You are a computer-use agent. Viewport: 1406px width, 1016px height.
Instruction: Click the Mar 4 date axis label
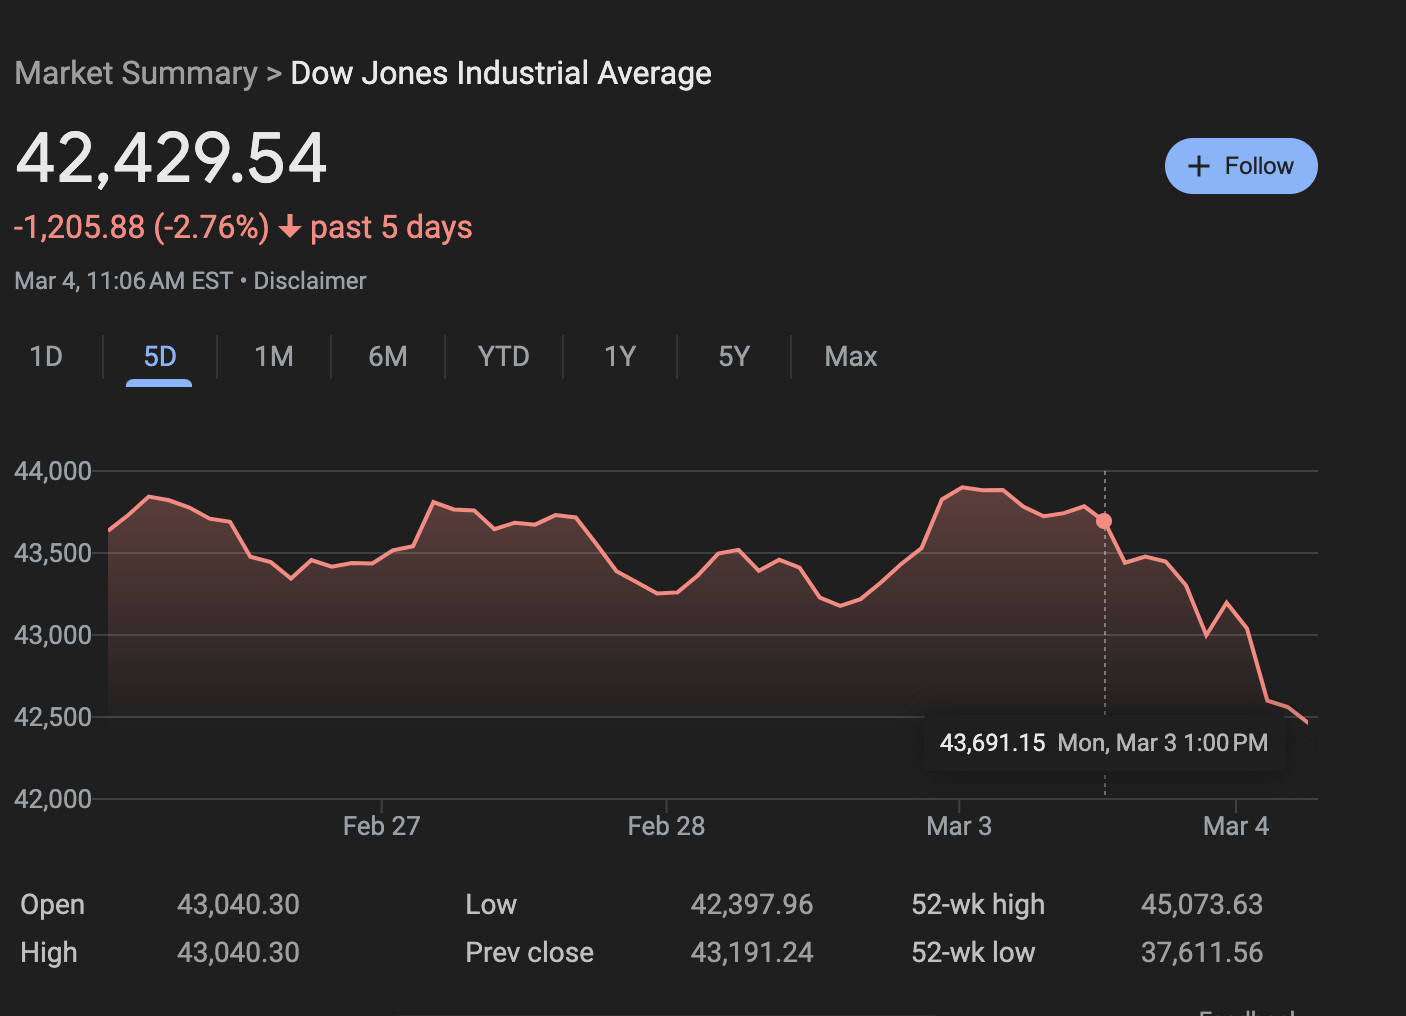pyautogui.click(x=1236, y=826)
